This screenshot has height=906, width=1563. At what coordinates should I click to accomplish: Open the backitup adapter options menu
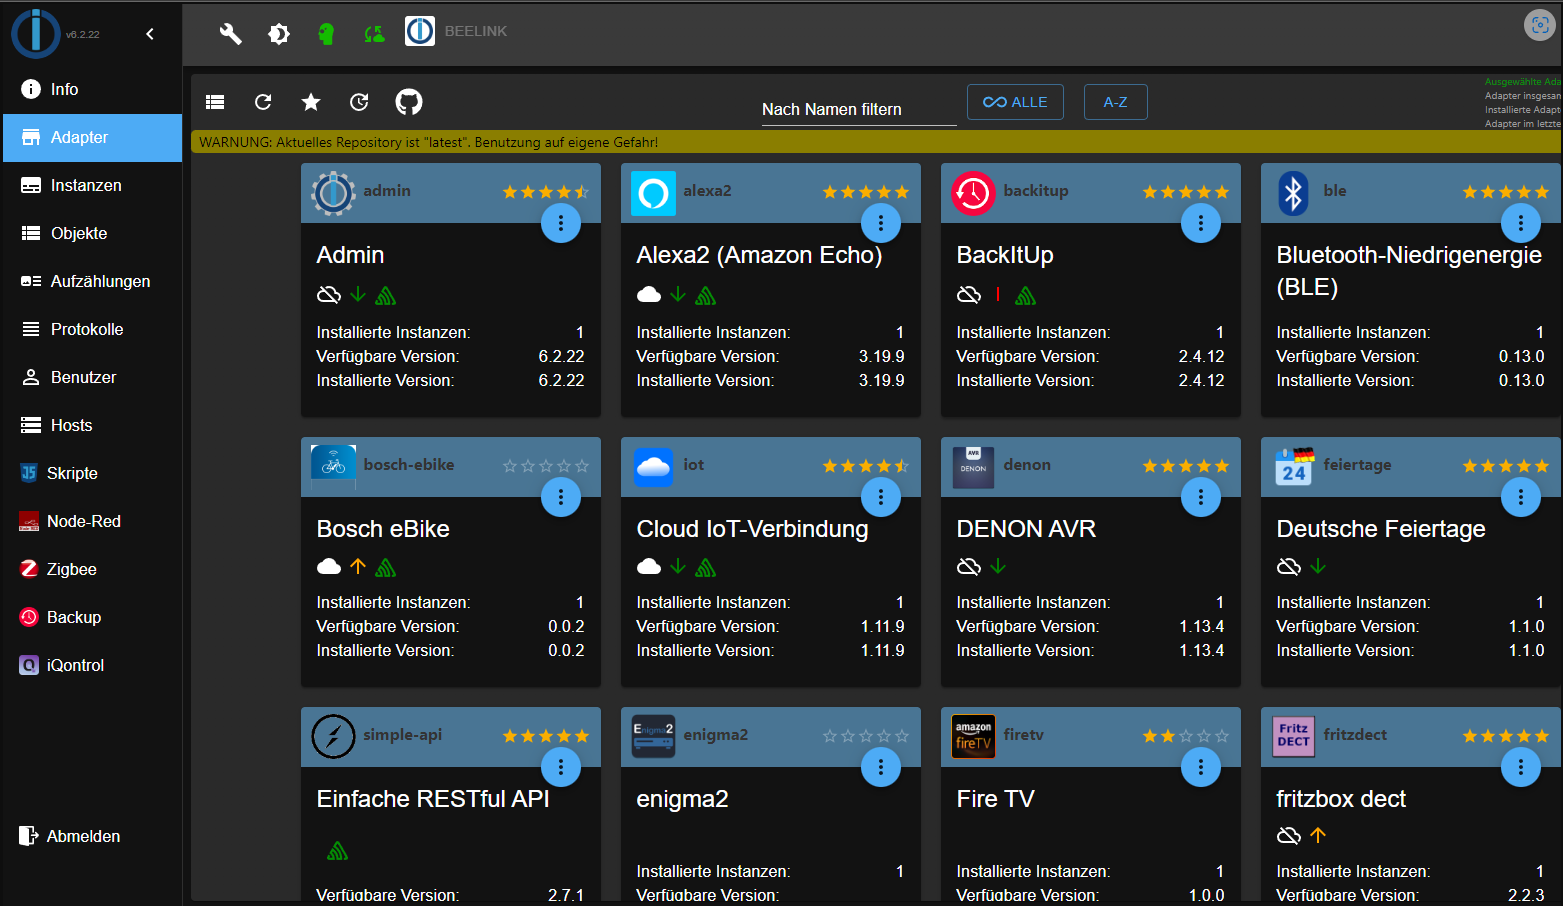[x=1201, y=222]
